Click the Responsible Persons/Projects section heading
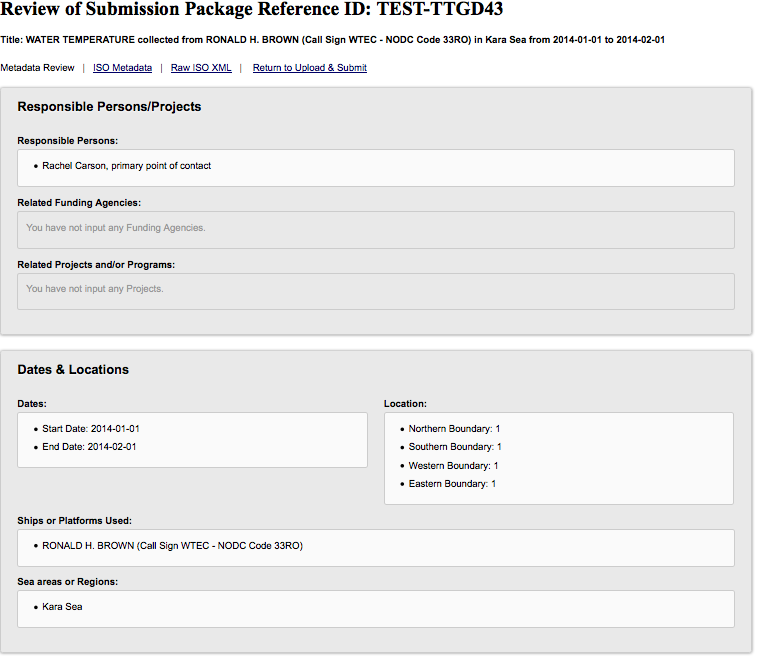This screenshot has width=759, height=661. tap(109, 107)
